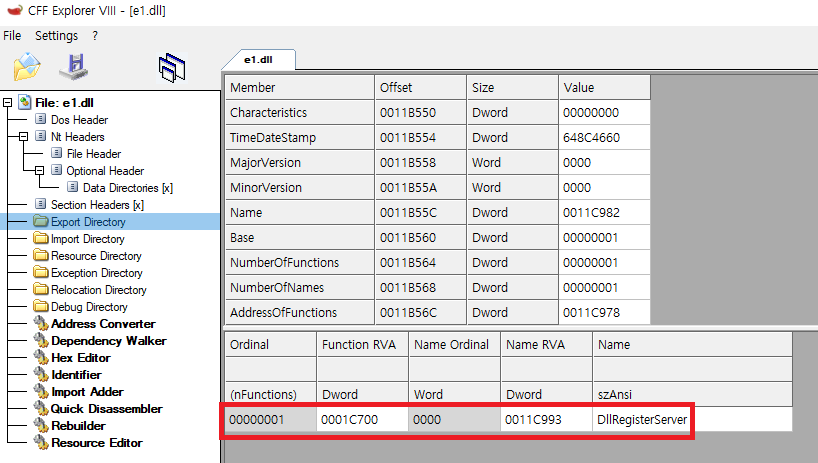Click the Section Headers page icon
The height and width of the screenshot is (463, 818).
coord(41,204)
